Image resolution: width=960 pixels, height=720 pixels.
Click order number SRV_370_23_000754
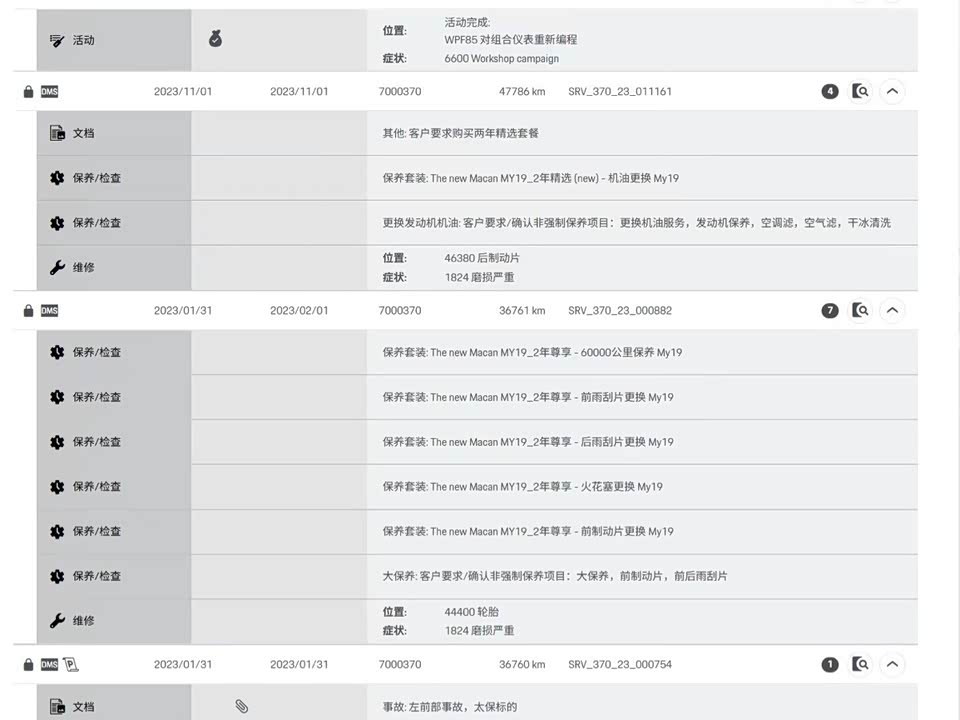click(x=620, y=664)
